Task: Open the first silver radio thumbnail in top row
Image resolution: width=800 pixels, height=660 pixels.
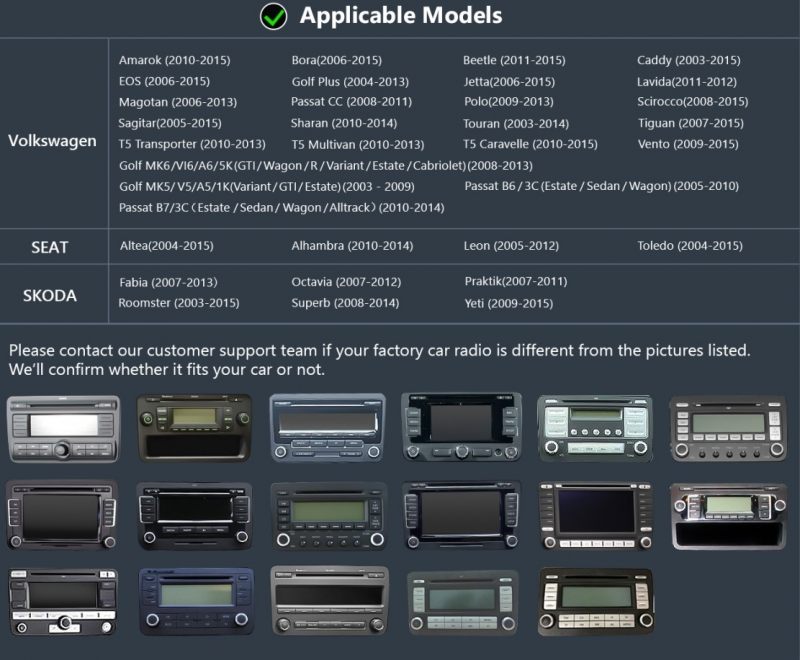Action: click(x=63, y=429)
